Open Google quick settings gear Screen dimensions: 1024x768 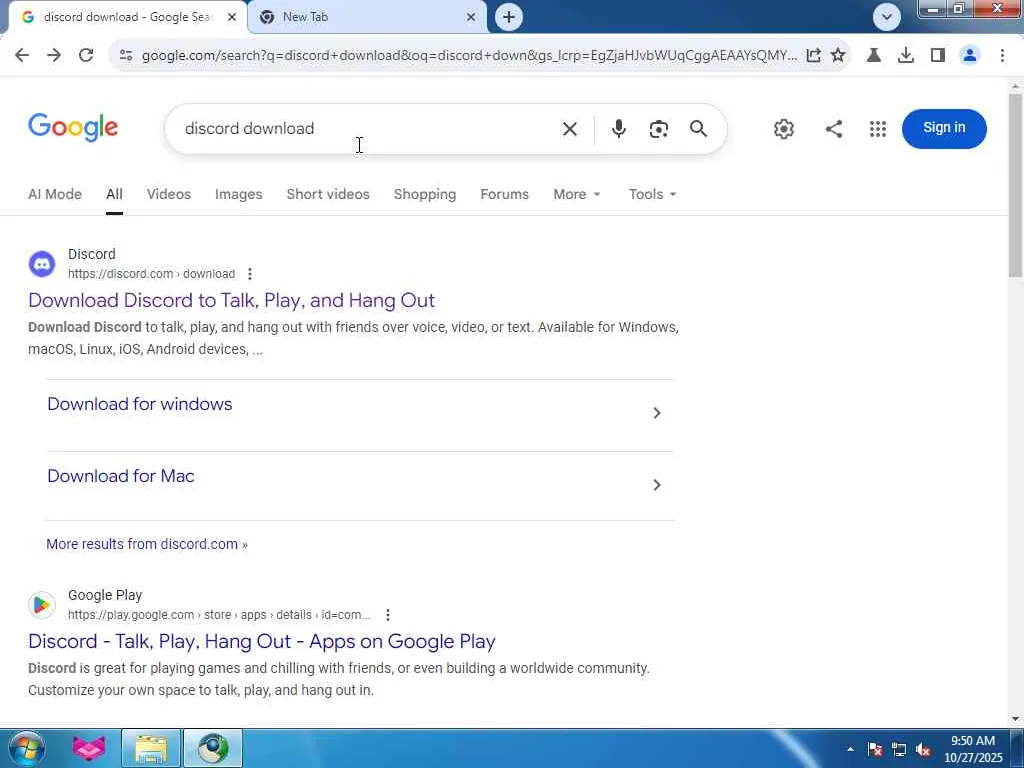click(x=784, y=129)
